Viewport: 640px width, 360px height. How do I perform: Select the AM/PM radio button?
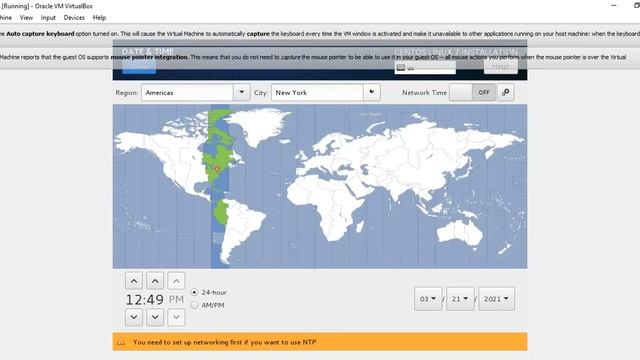coord(194,305)
